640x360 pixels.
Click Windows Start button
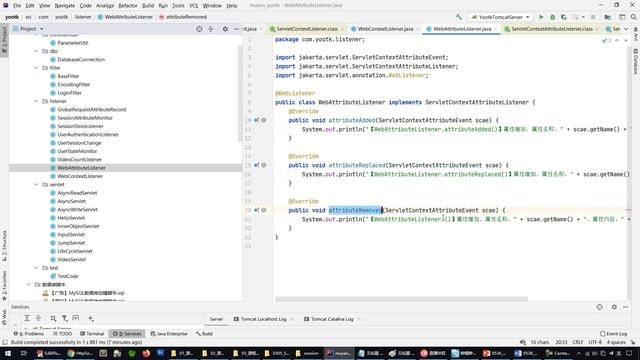(x=7, y=353)
